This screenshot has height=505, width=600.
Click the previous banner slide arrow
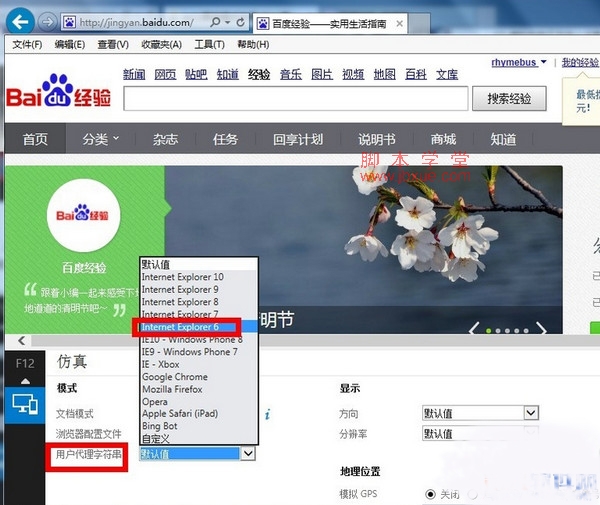[x=474, y=329]
